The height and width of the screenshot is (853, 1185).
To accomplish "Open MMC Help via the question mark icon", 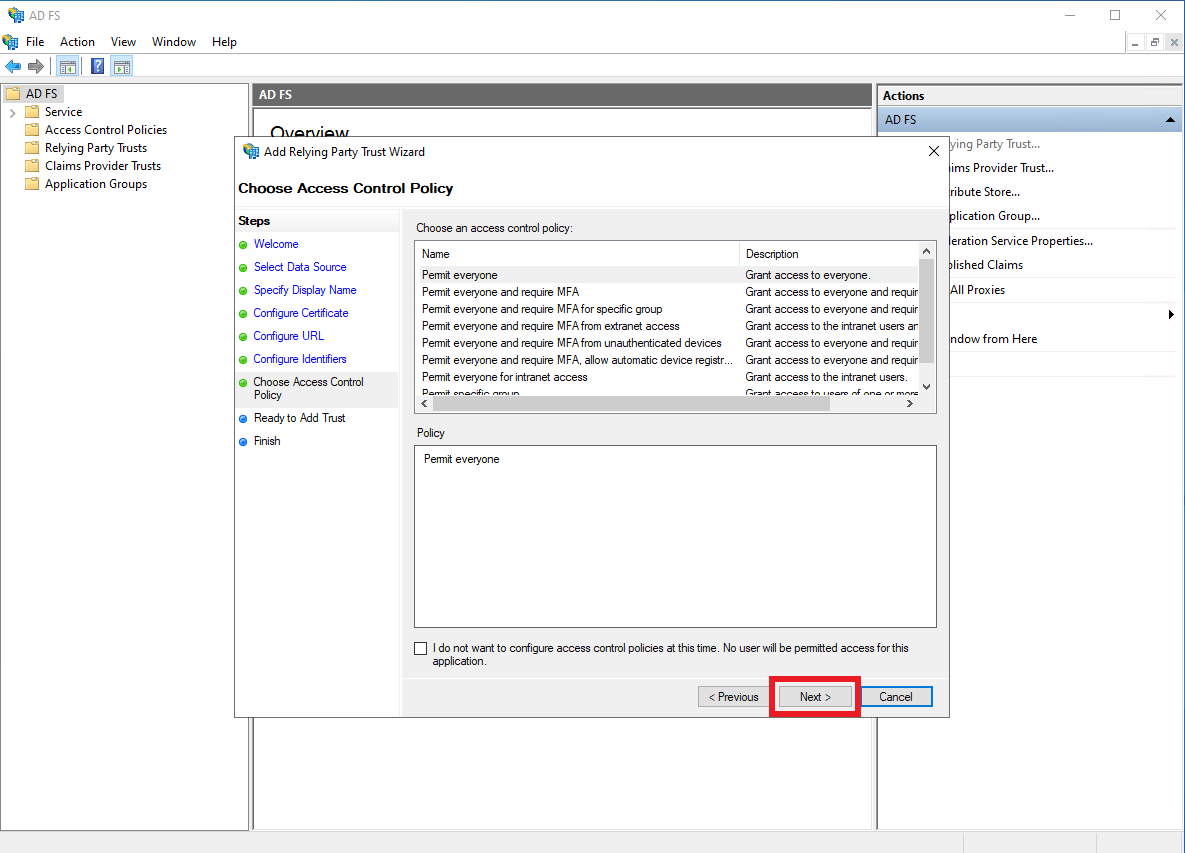I will tap(97, 66).
